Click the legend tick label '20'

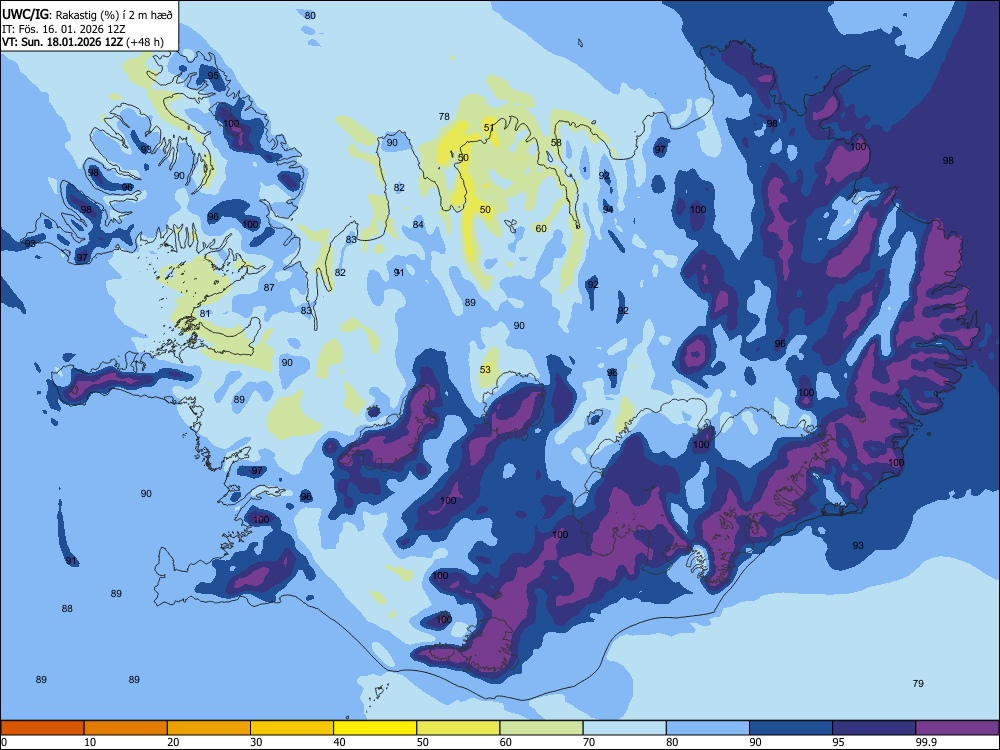tap(173, 742)
